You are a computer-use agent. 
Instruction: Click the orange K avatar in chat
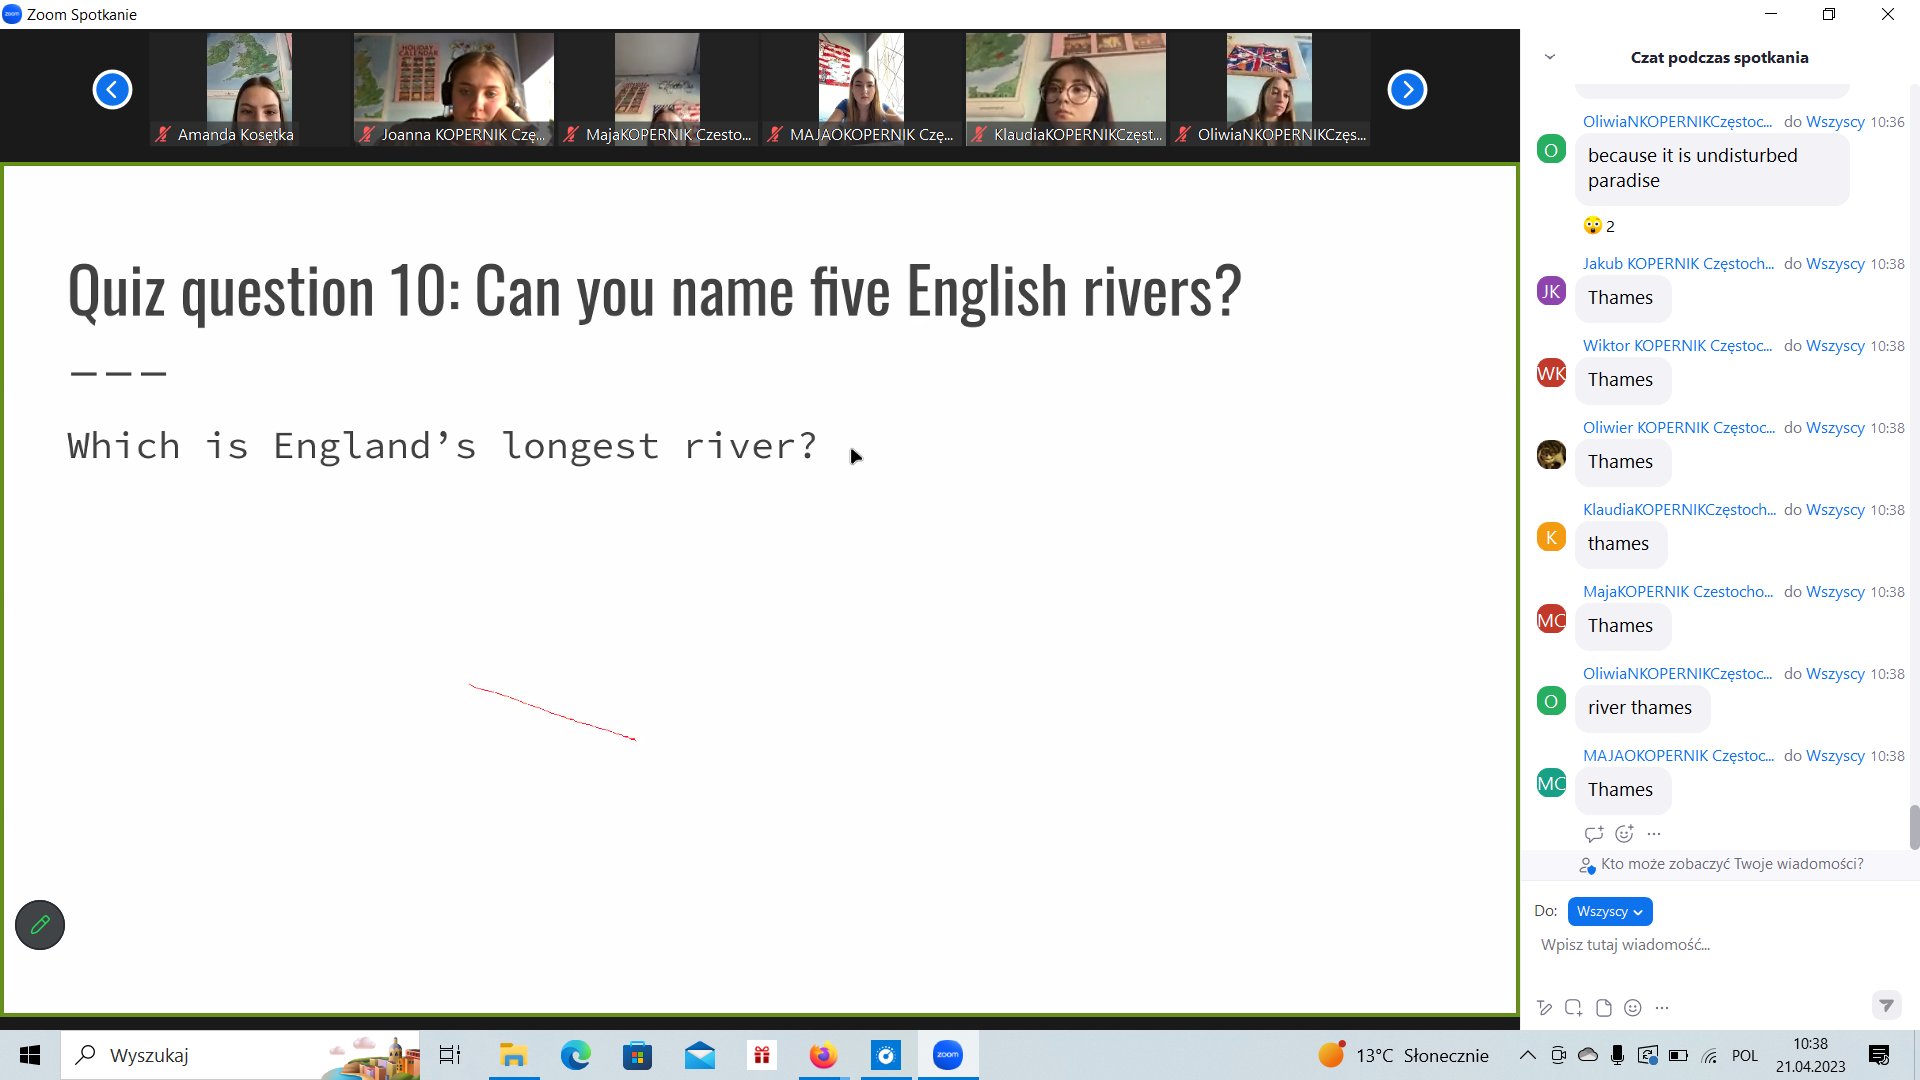tap(1551, 537)
